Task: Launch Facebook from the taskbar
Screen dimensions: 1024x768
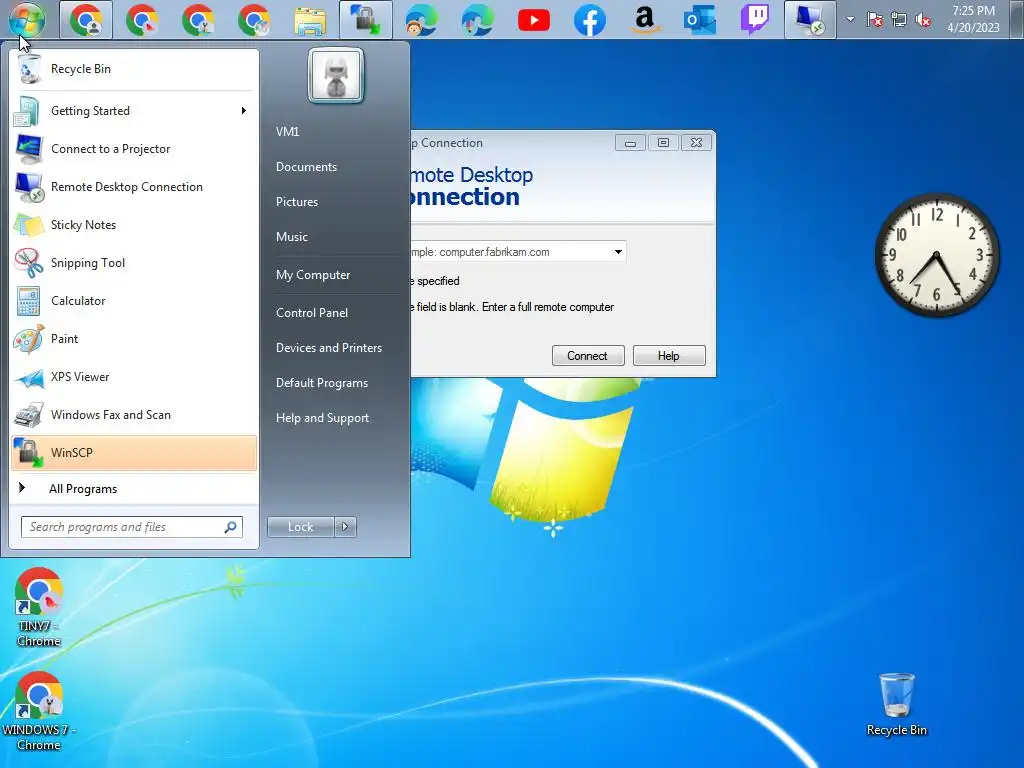Action: click(x=589, y=20)
